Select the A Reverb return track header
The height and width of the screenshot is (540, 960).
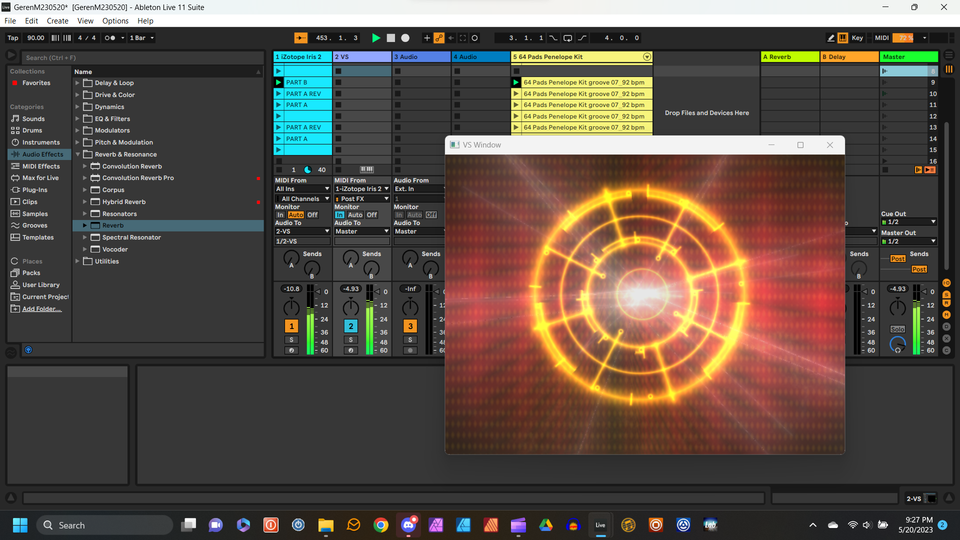tap(790, 57)
